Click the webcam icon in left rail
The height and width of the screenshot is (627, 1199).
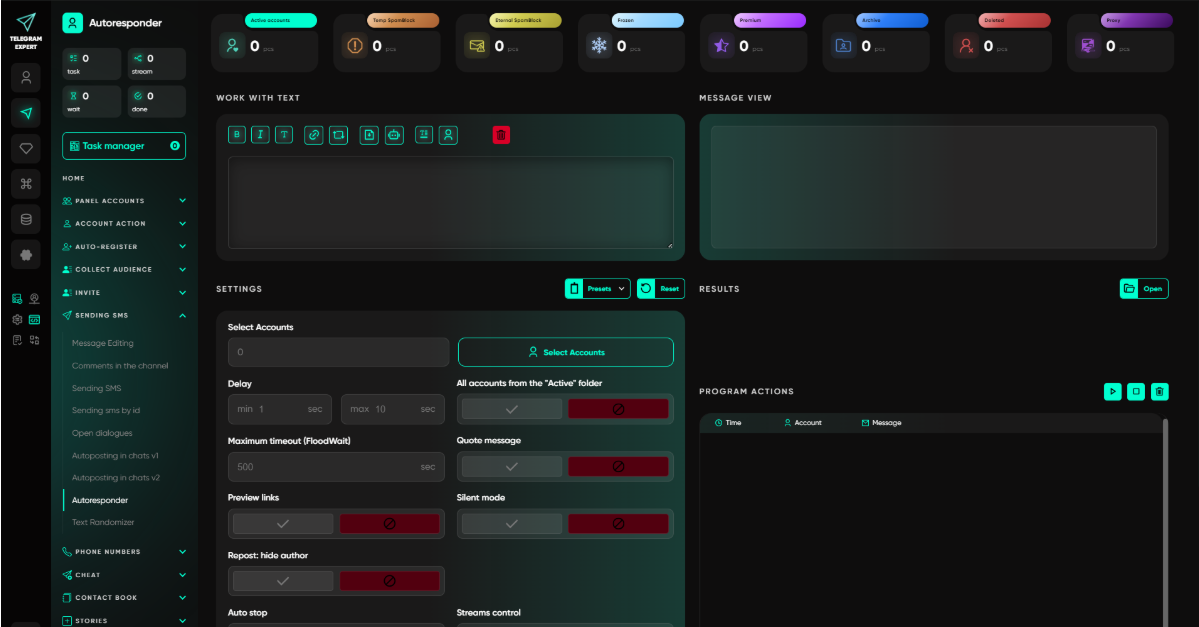[34, 299]
